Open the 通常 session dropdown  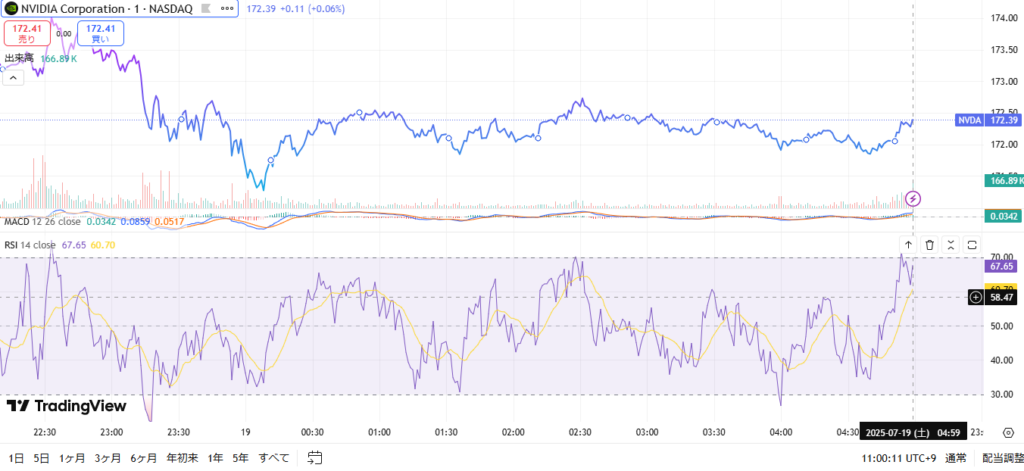tap(955, 458)
